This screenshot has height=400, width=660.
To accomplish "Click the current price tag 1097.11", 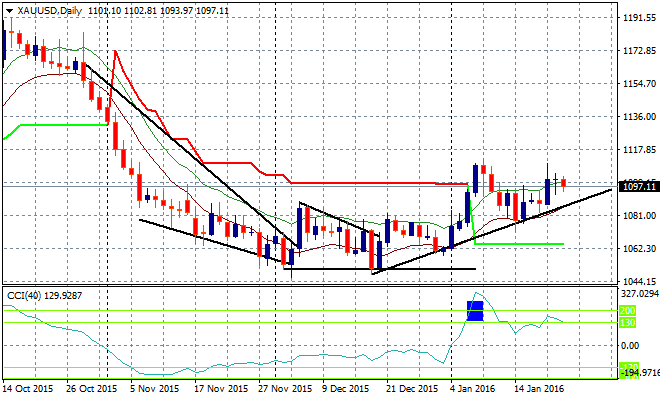I will [x=637, y=186].
